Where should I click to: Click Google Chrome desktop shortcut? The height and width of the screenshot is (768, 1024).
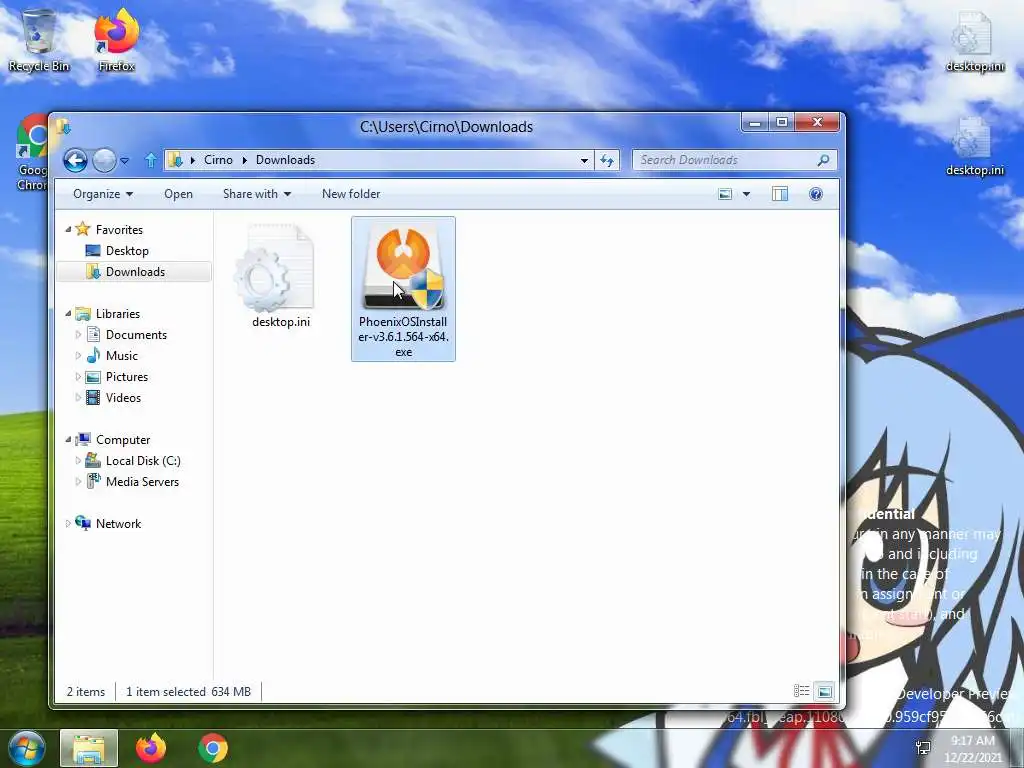click(33, 152)
